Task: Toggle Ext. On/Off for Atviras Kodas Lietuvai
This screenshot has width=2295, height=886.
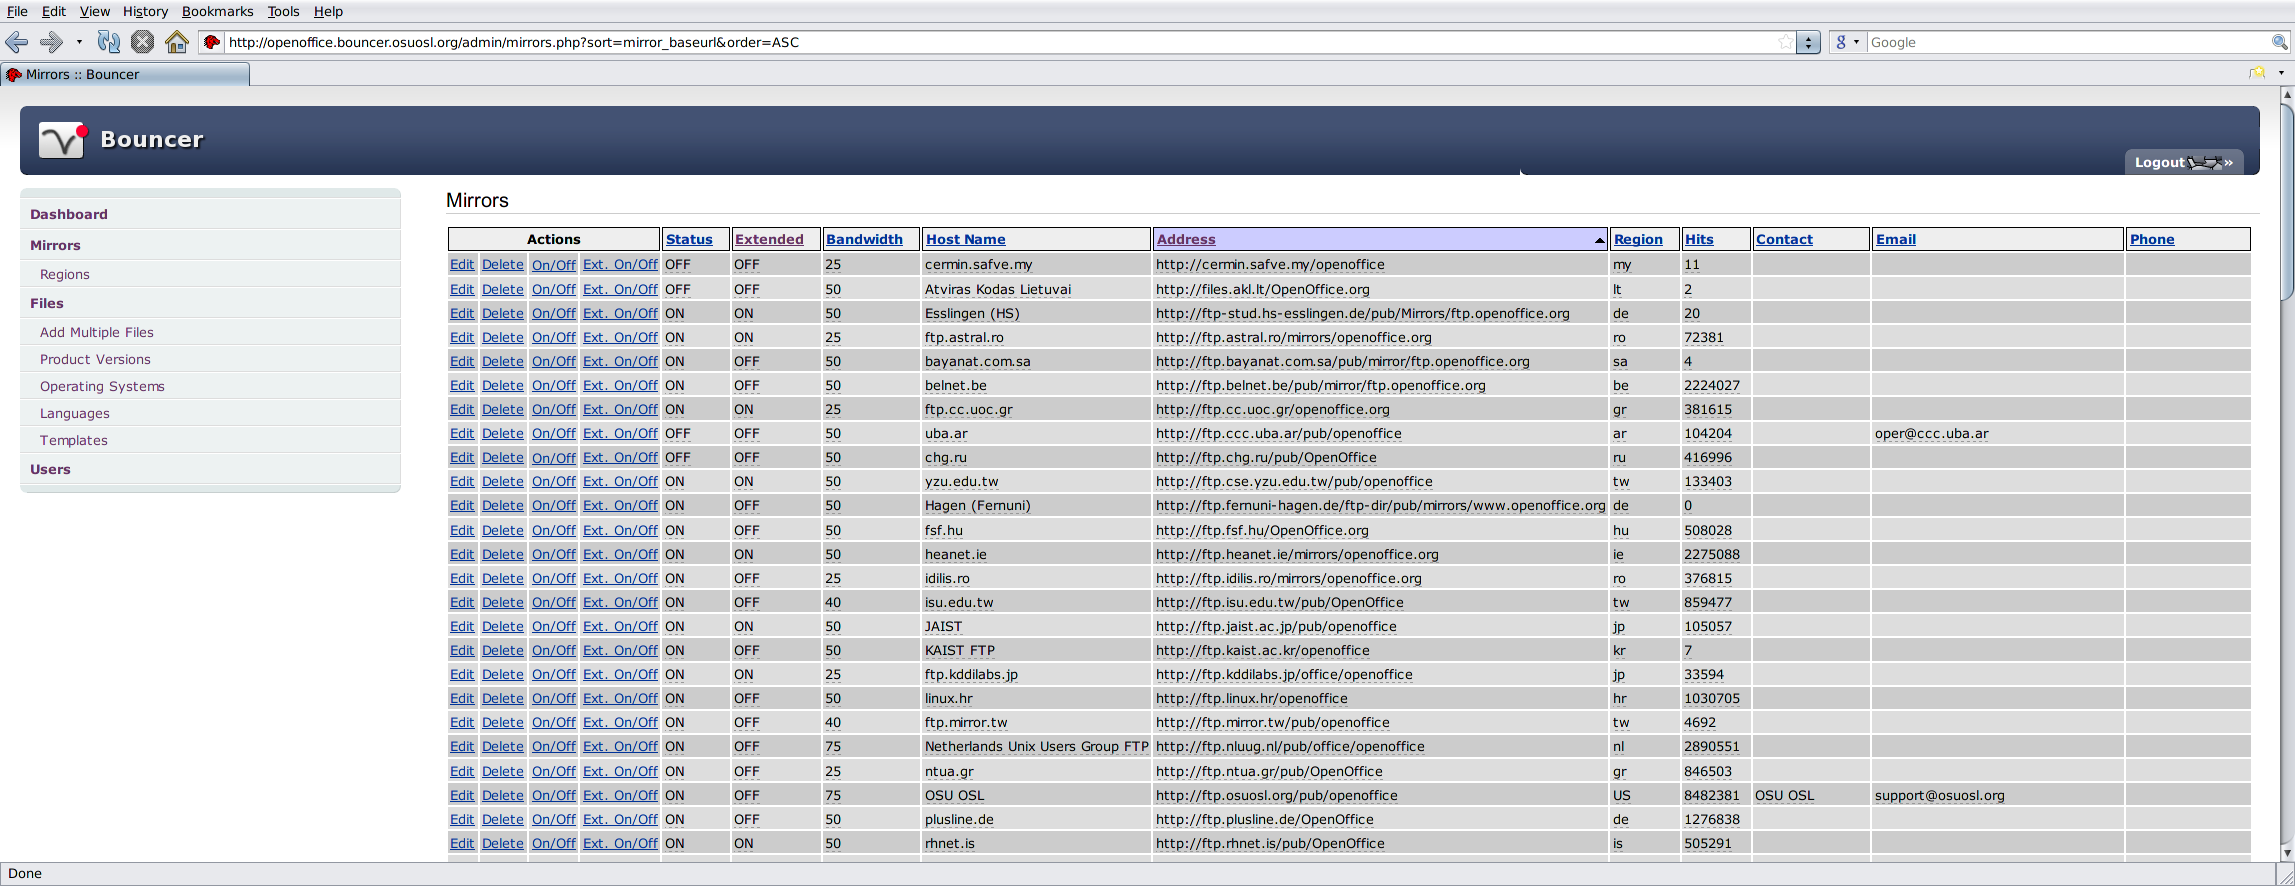Action: pyautogui.click(x=620, y=289)
